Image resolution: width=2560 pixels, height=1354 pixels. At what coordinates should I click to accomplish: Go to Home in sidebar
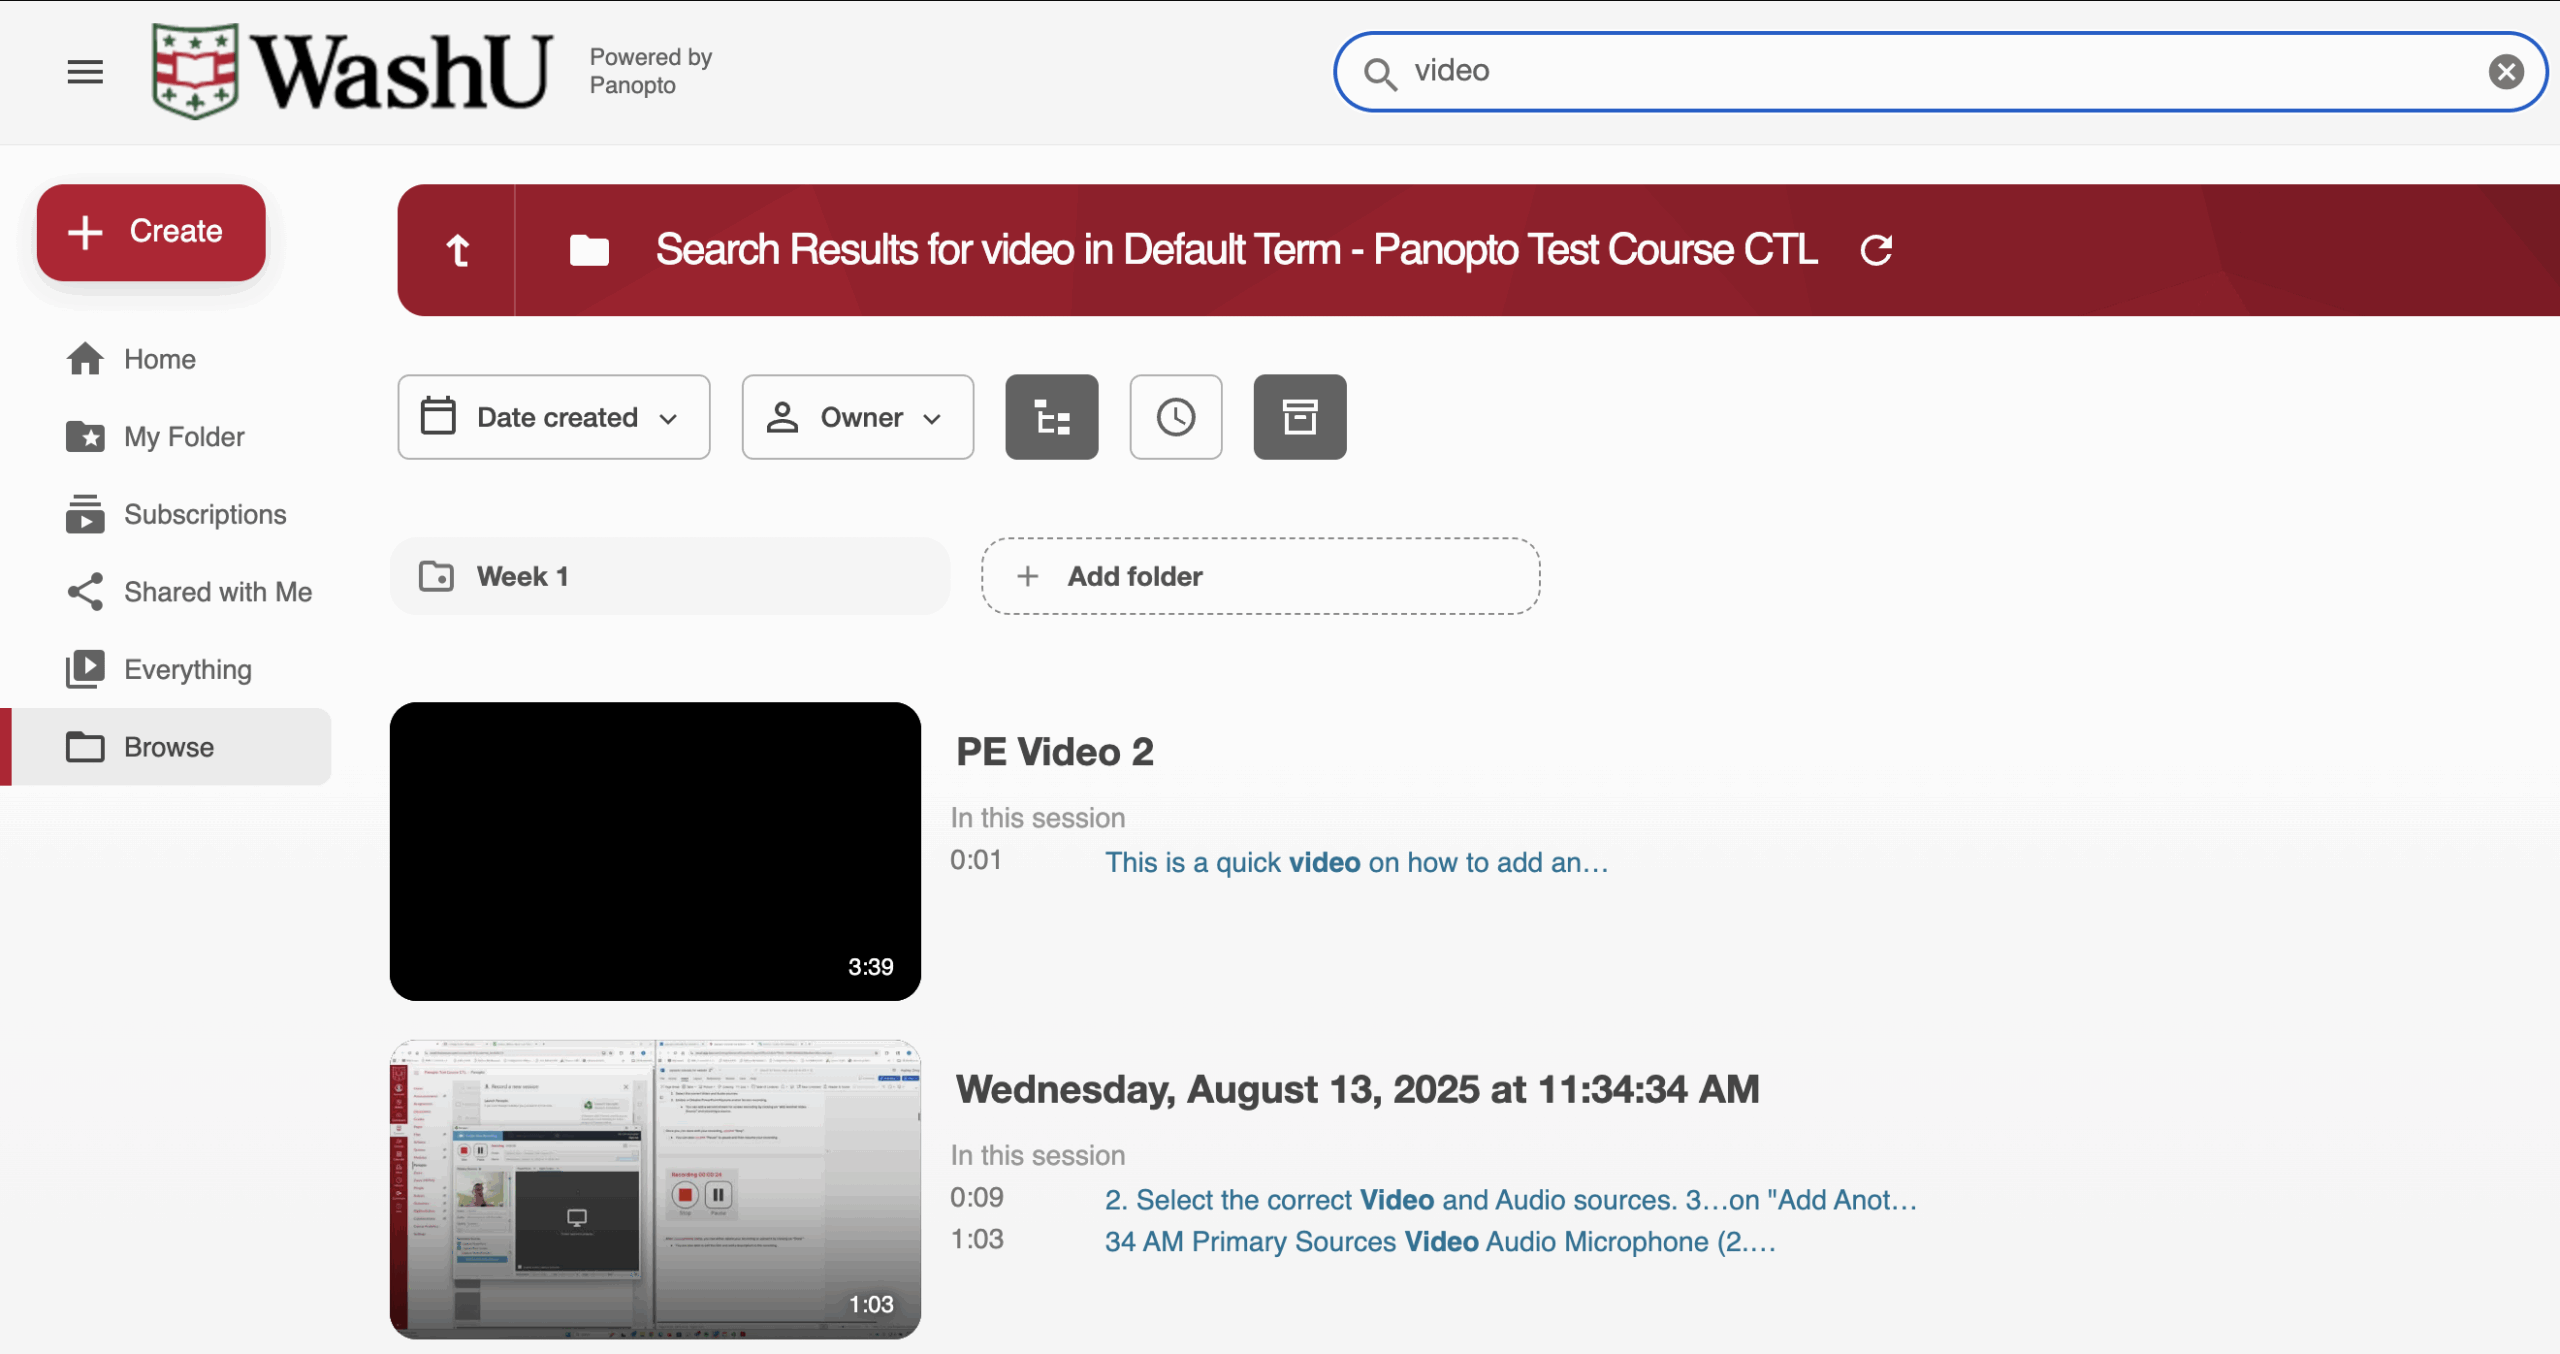(x=159, y=359)
